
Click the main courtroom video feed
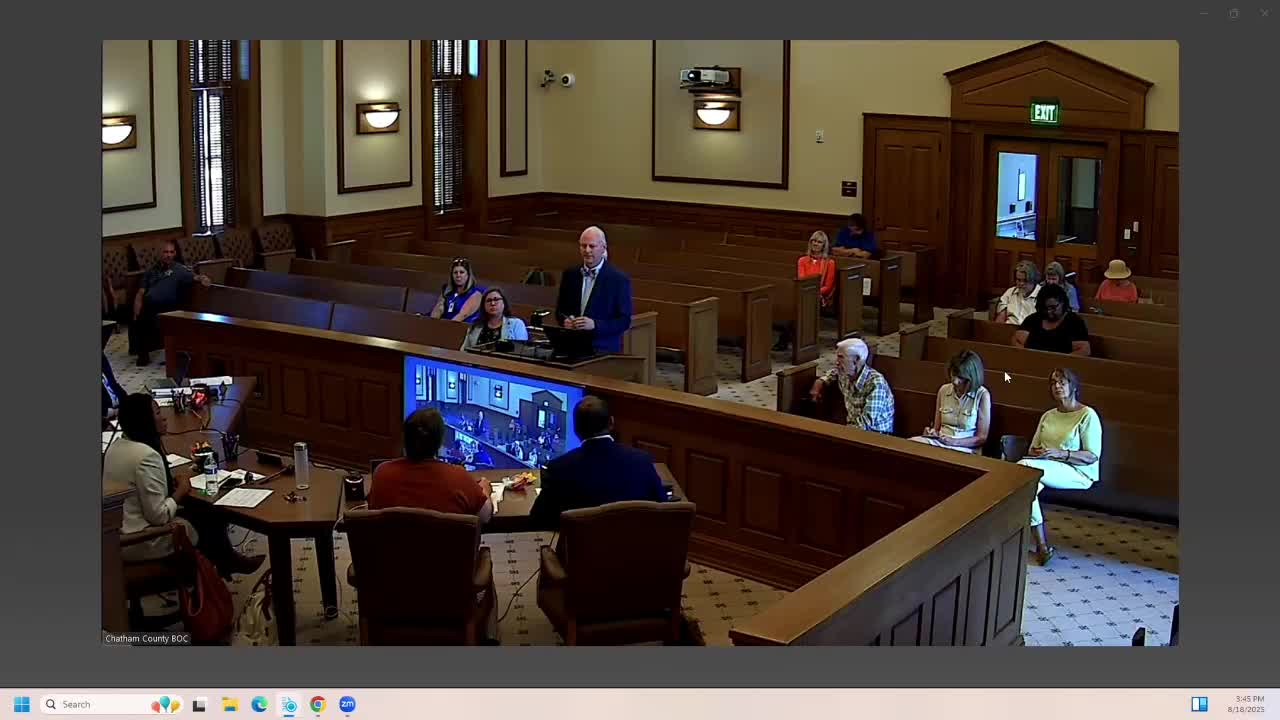[x=640, y=342]
